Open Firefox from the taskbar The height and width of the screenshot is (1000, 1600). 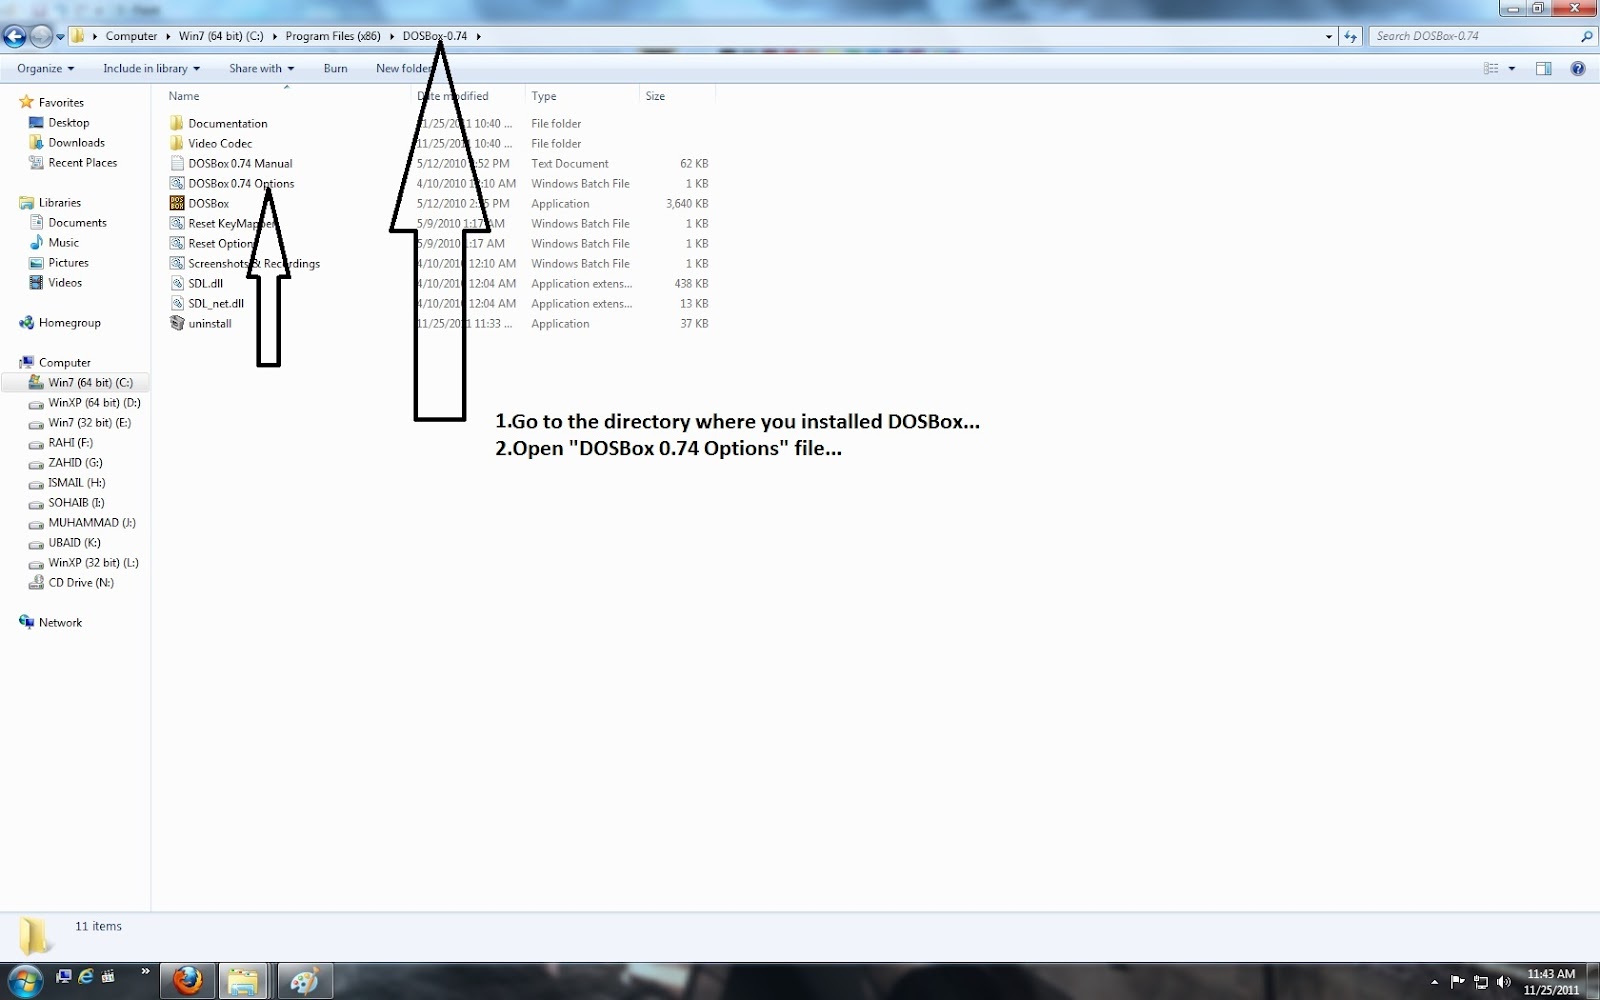coord(187,981)
